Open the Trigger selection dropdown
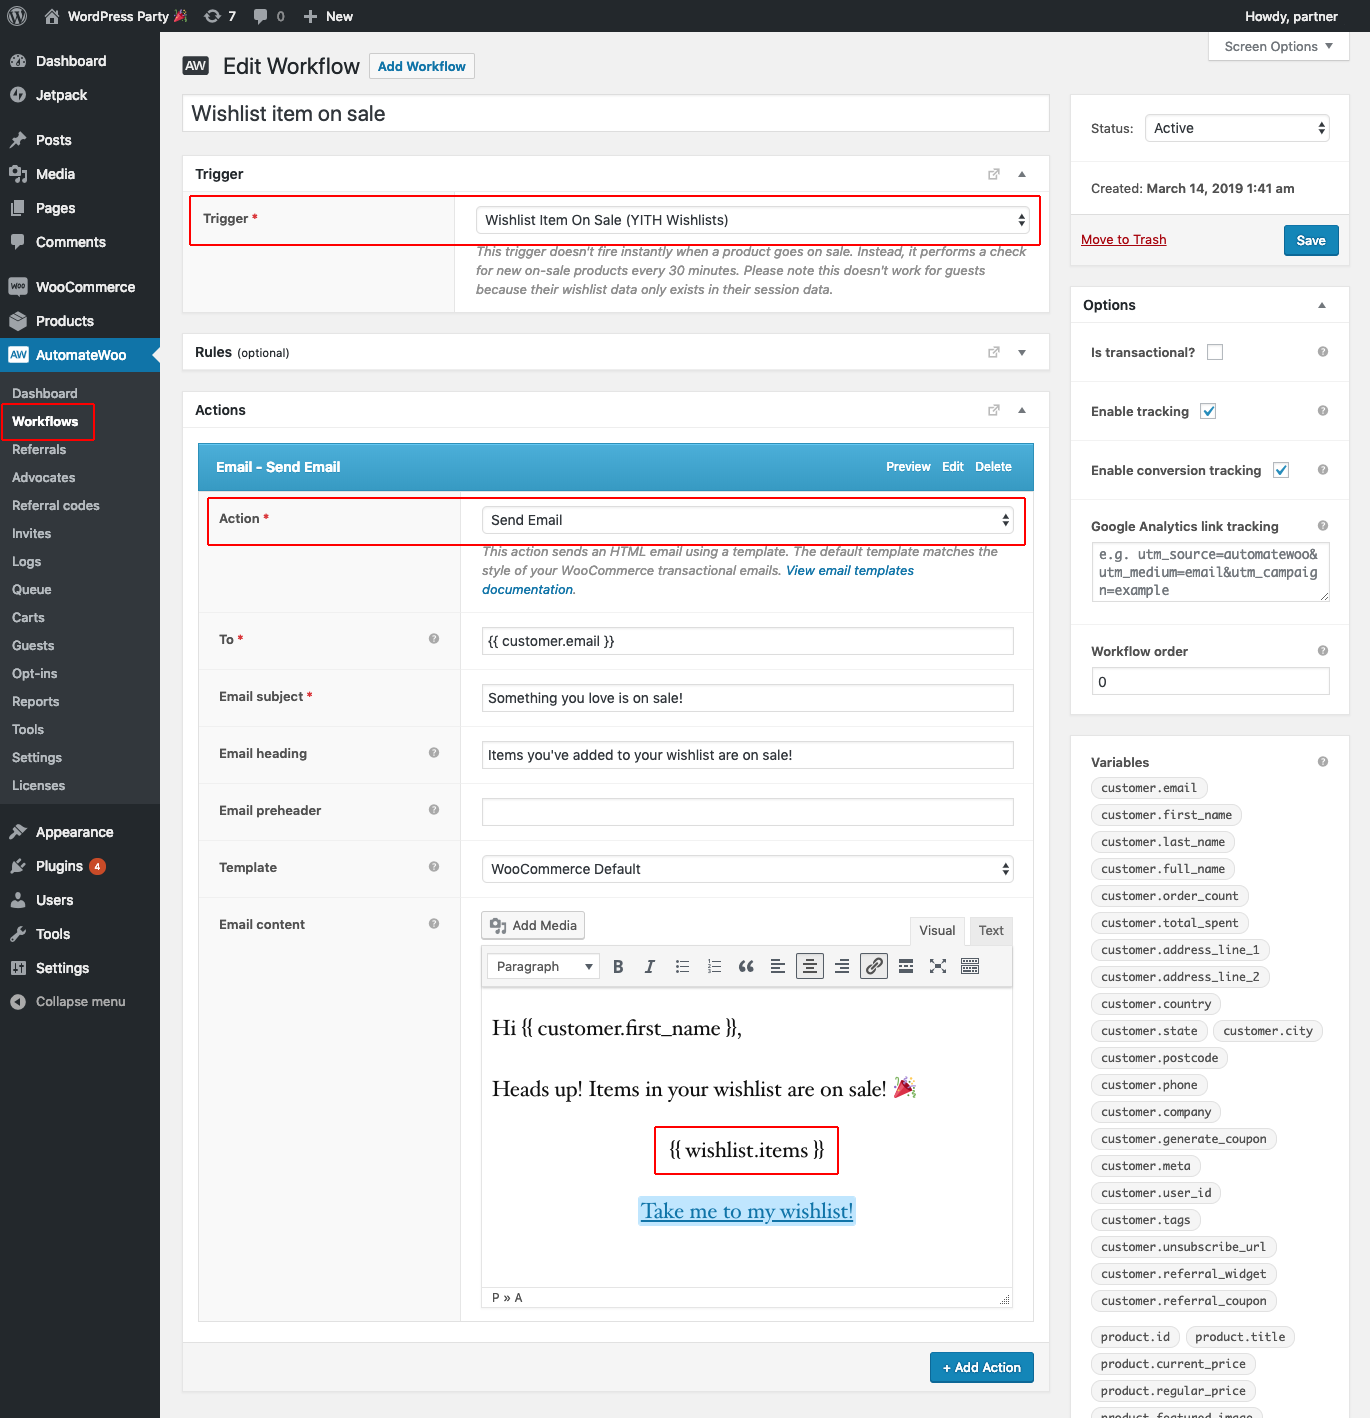 (753, 220)
